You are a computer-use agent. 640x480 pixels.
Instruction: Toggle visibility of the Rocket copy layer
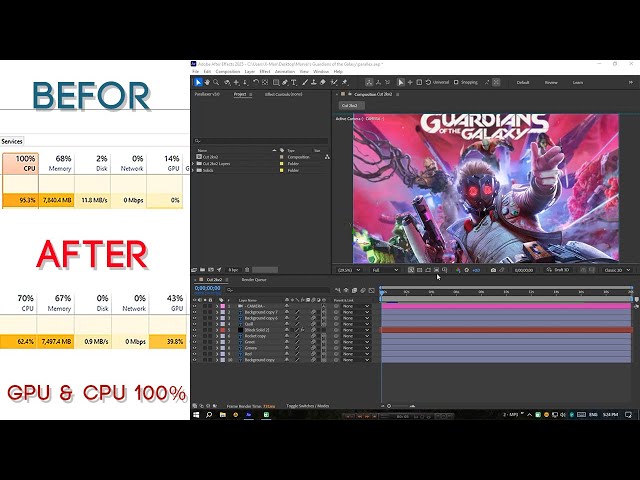(x=195, y=336)
